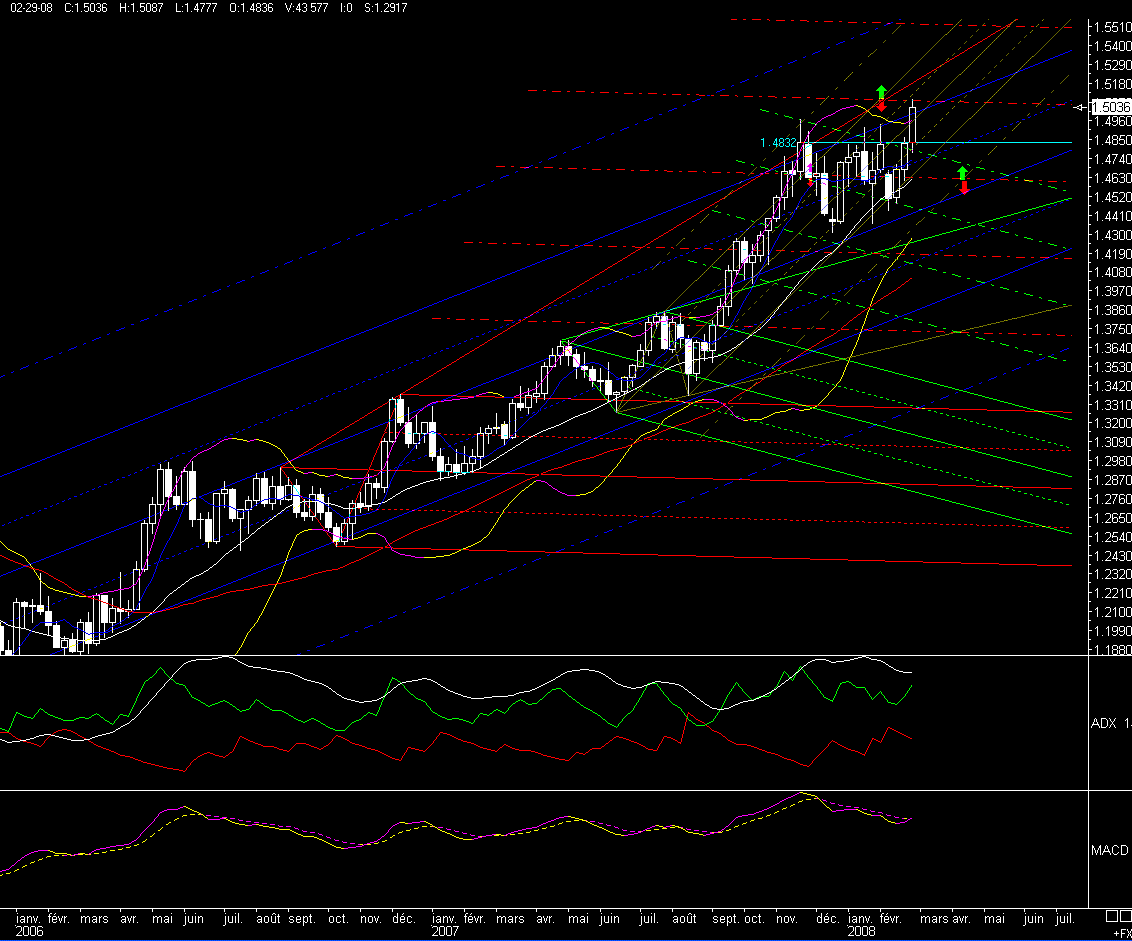Expand the 2008 timeline section
1132x941 pixels.
862,930
